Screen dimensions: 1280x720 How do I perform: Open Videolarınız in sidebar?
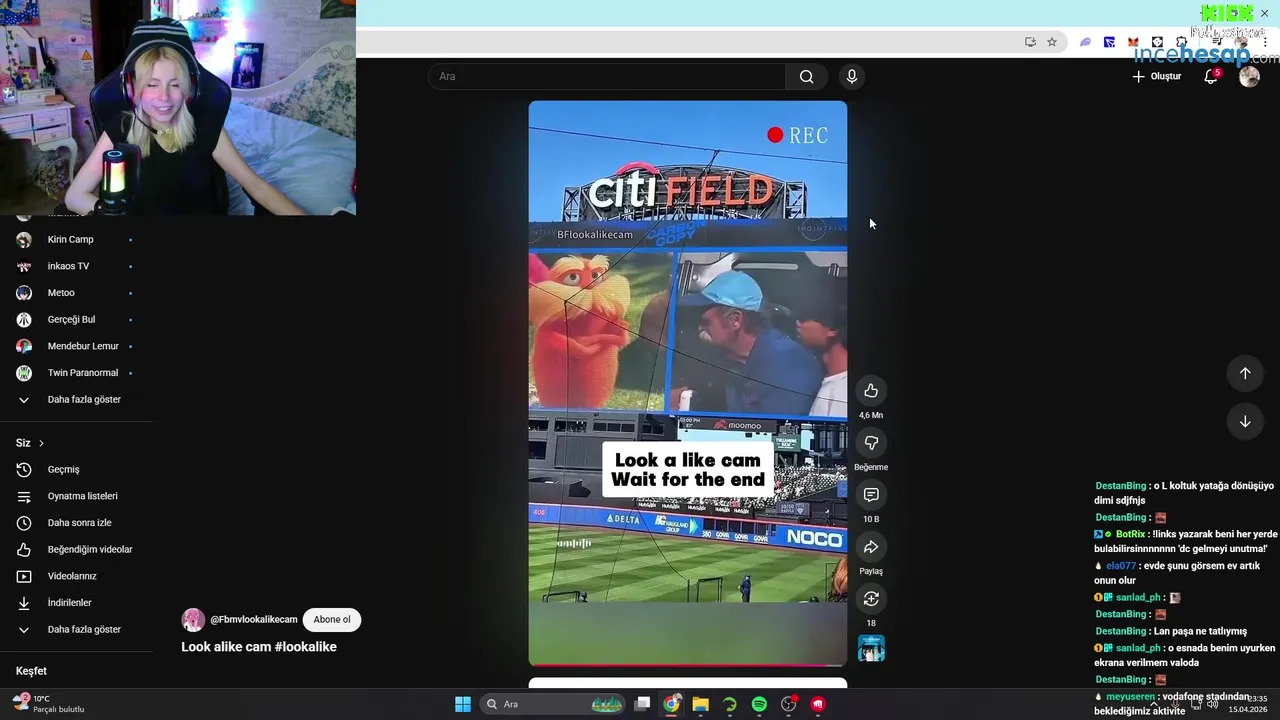[75, 576]
